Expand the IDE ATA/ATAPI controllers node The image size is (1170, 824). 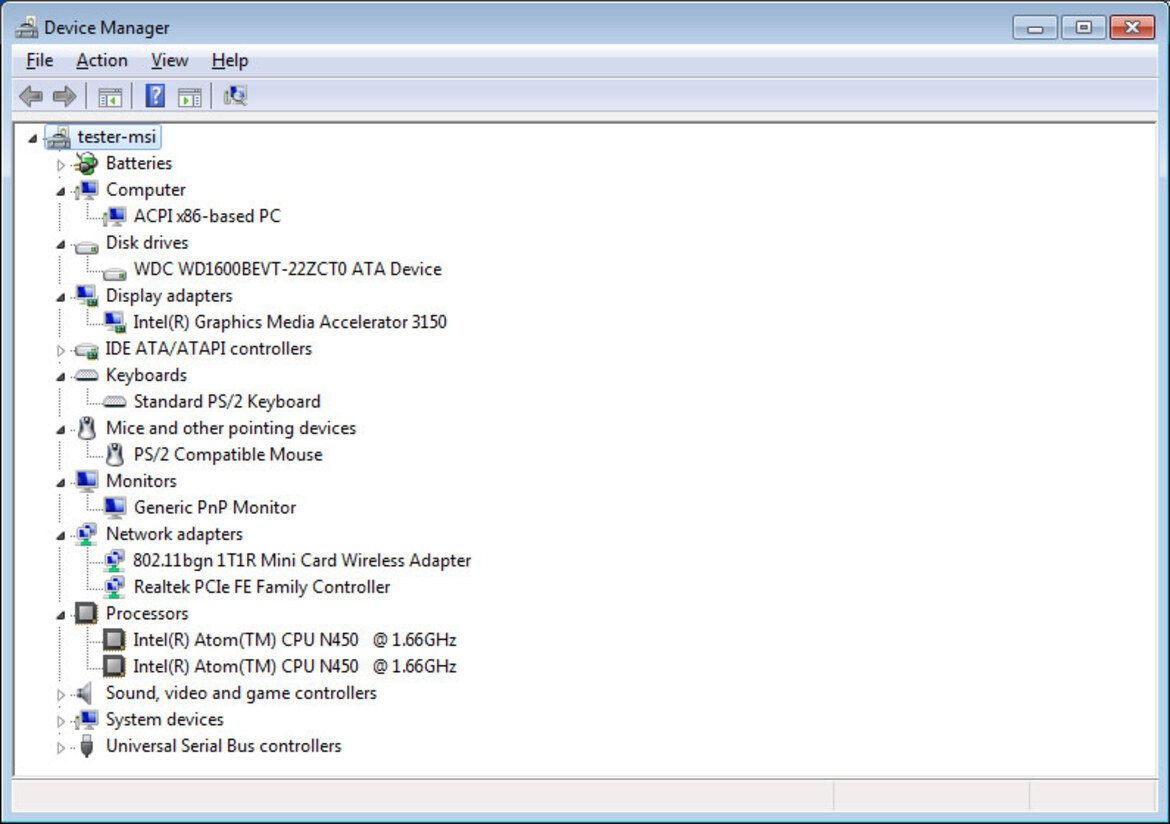click(x=61, y=350)
